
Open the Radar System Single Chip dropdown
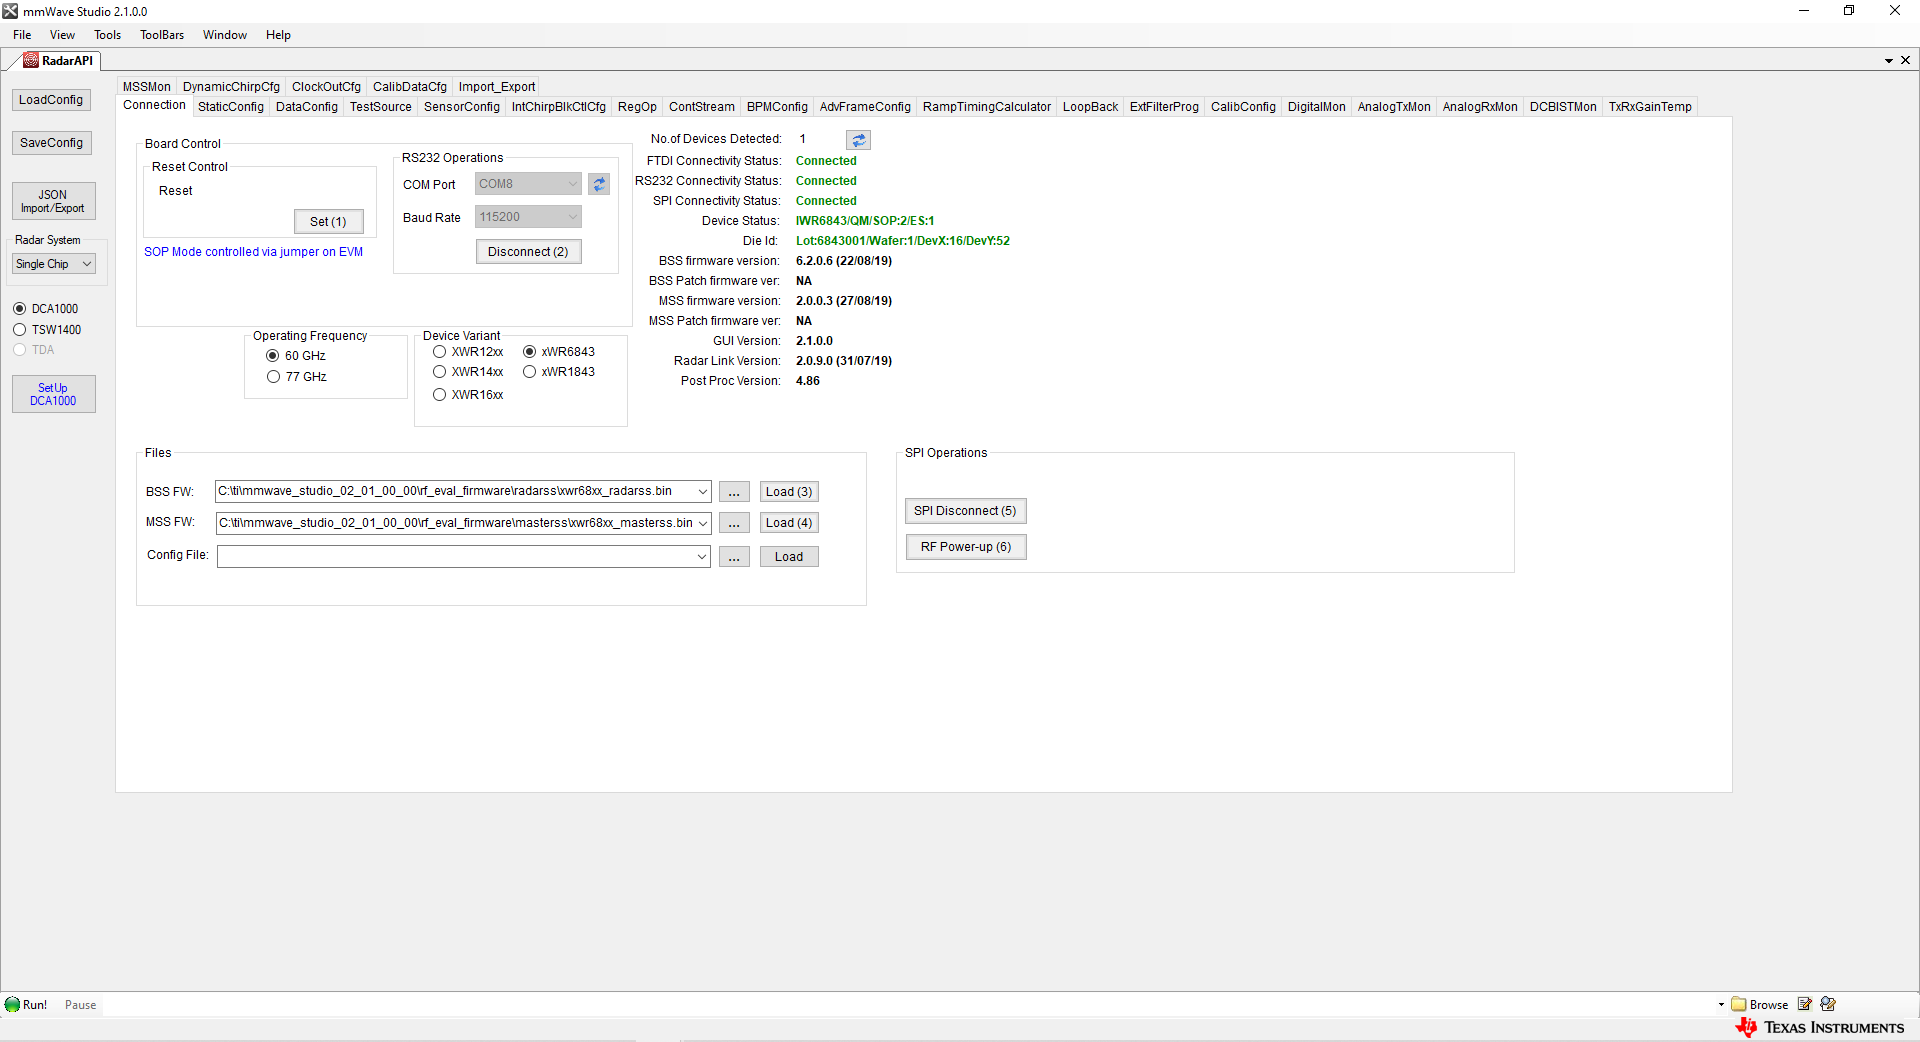tap(54, 264)
